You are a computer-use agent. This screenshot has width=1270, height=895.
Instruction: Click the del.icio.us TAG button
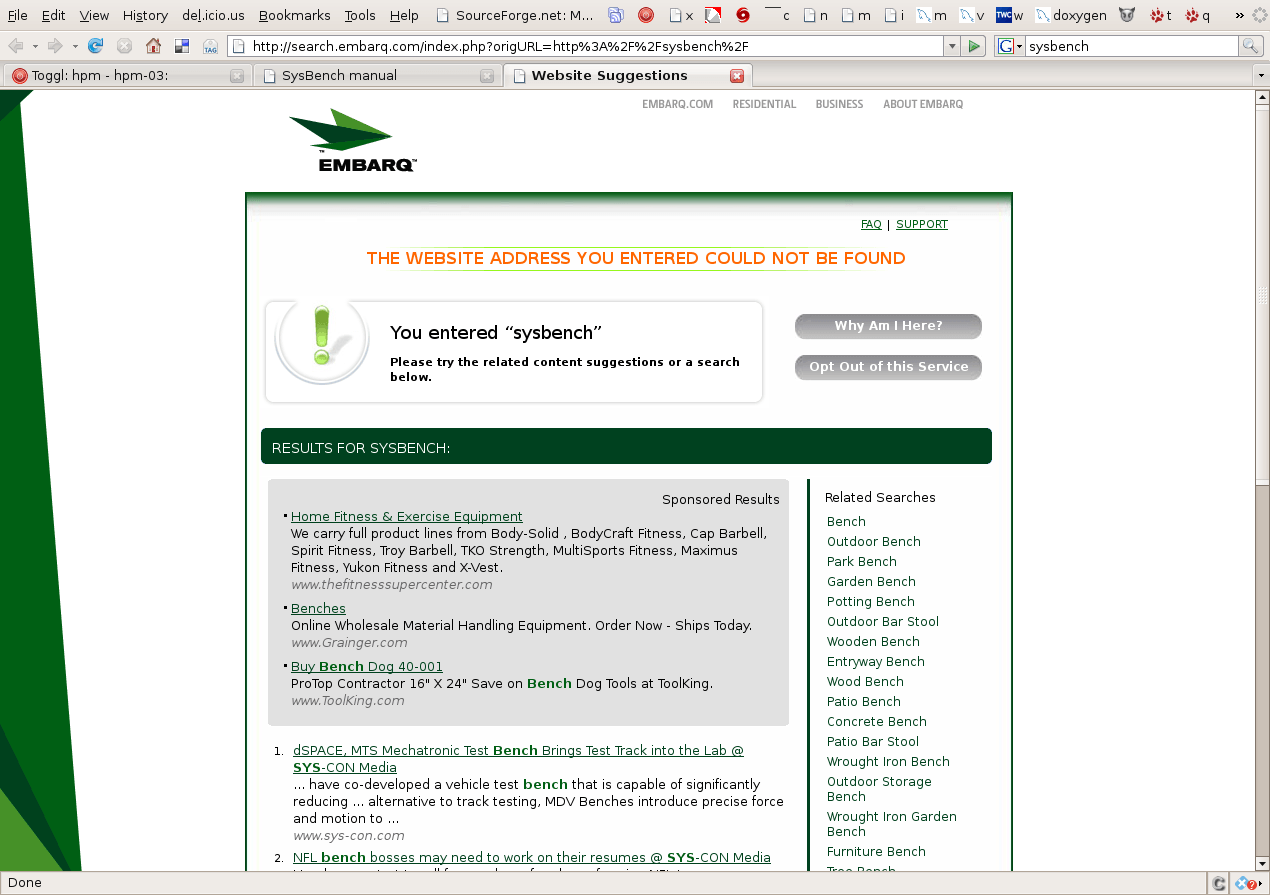[210, 46]
